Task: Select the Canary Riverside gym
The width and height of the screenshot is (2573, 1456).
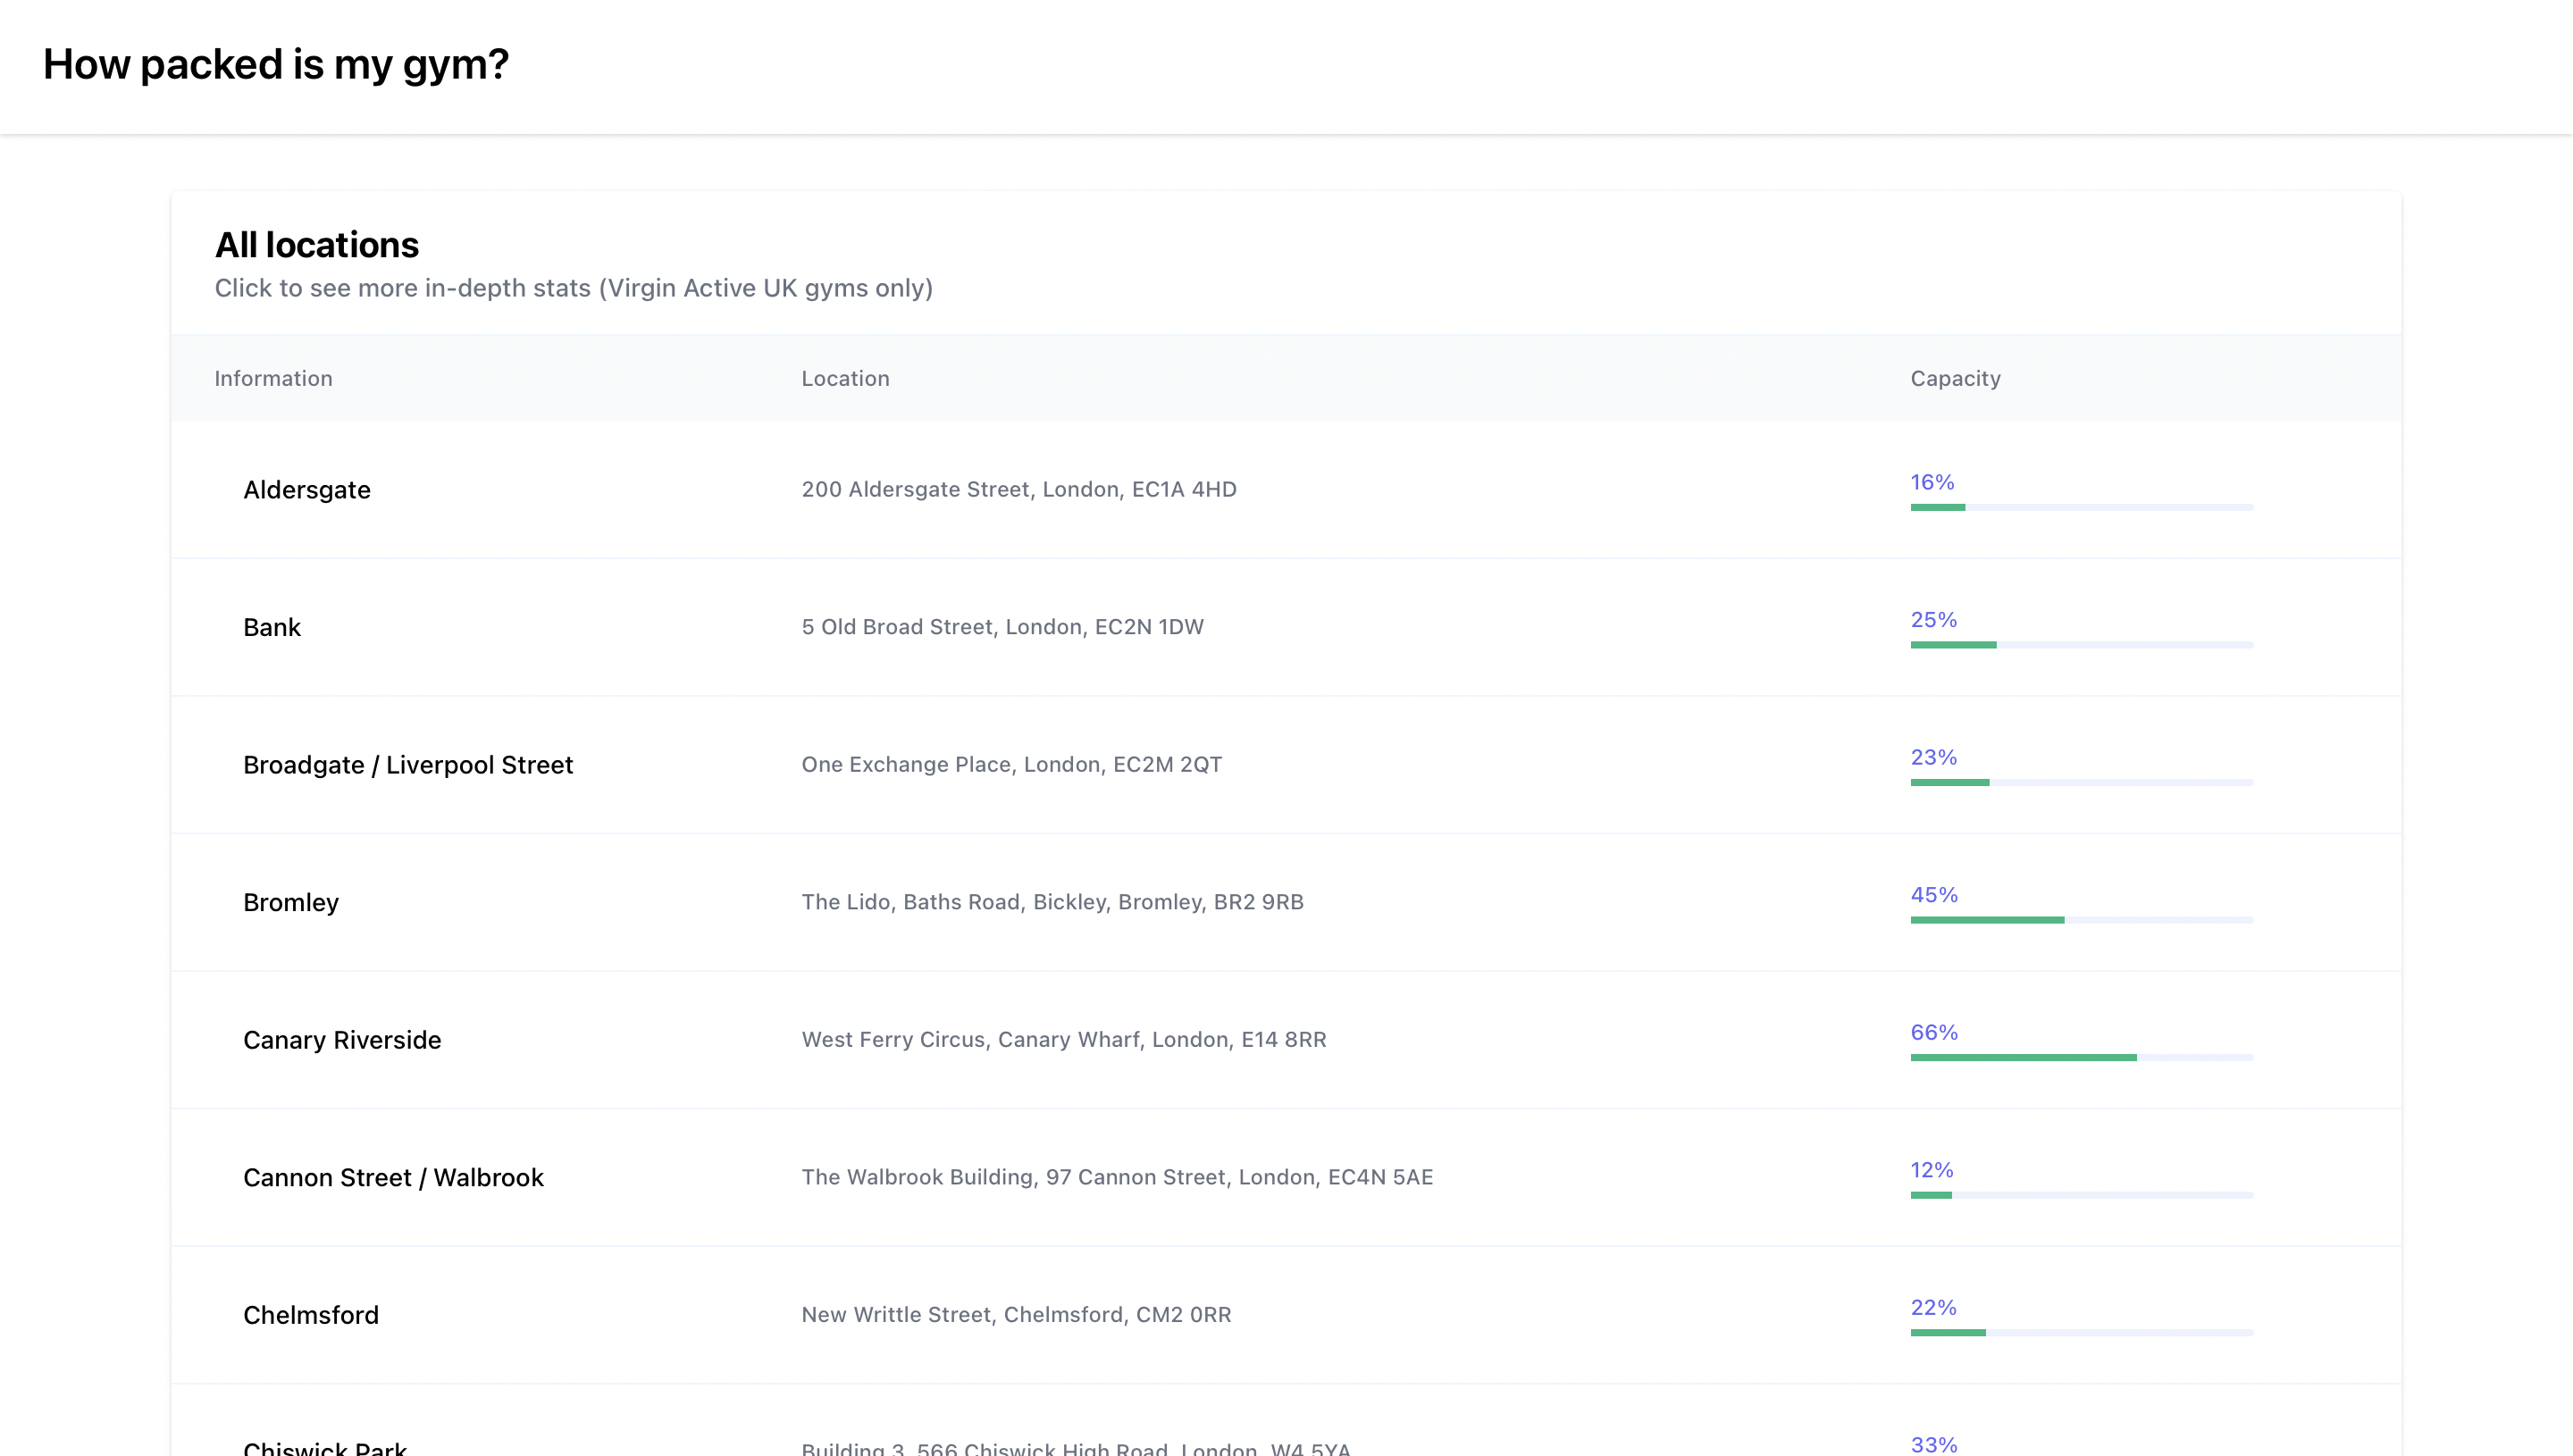Action: 342,1040
